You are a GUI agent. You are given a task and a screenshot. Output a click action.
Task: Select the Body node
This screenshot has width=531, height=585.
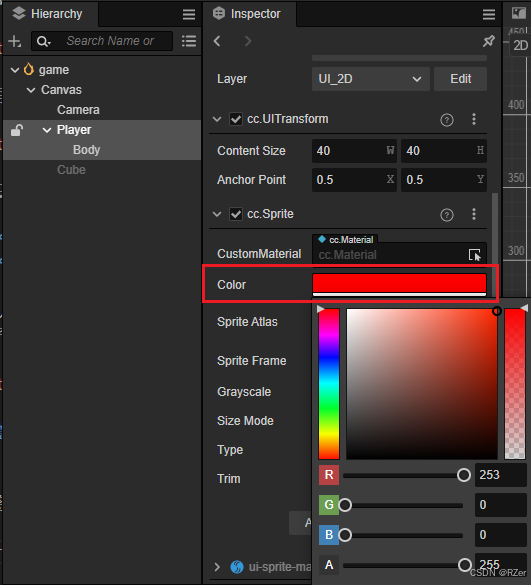tap(87, 150)
